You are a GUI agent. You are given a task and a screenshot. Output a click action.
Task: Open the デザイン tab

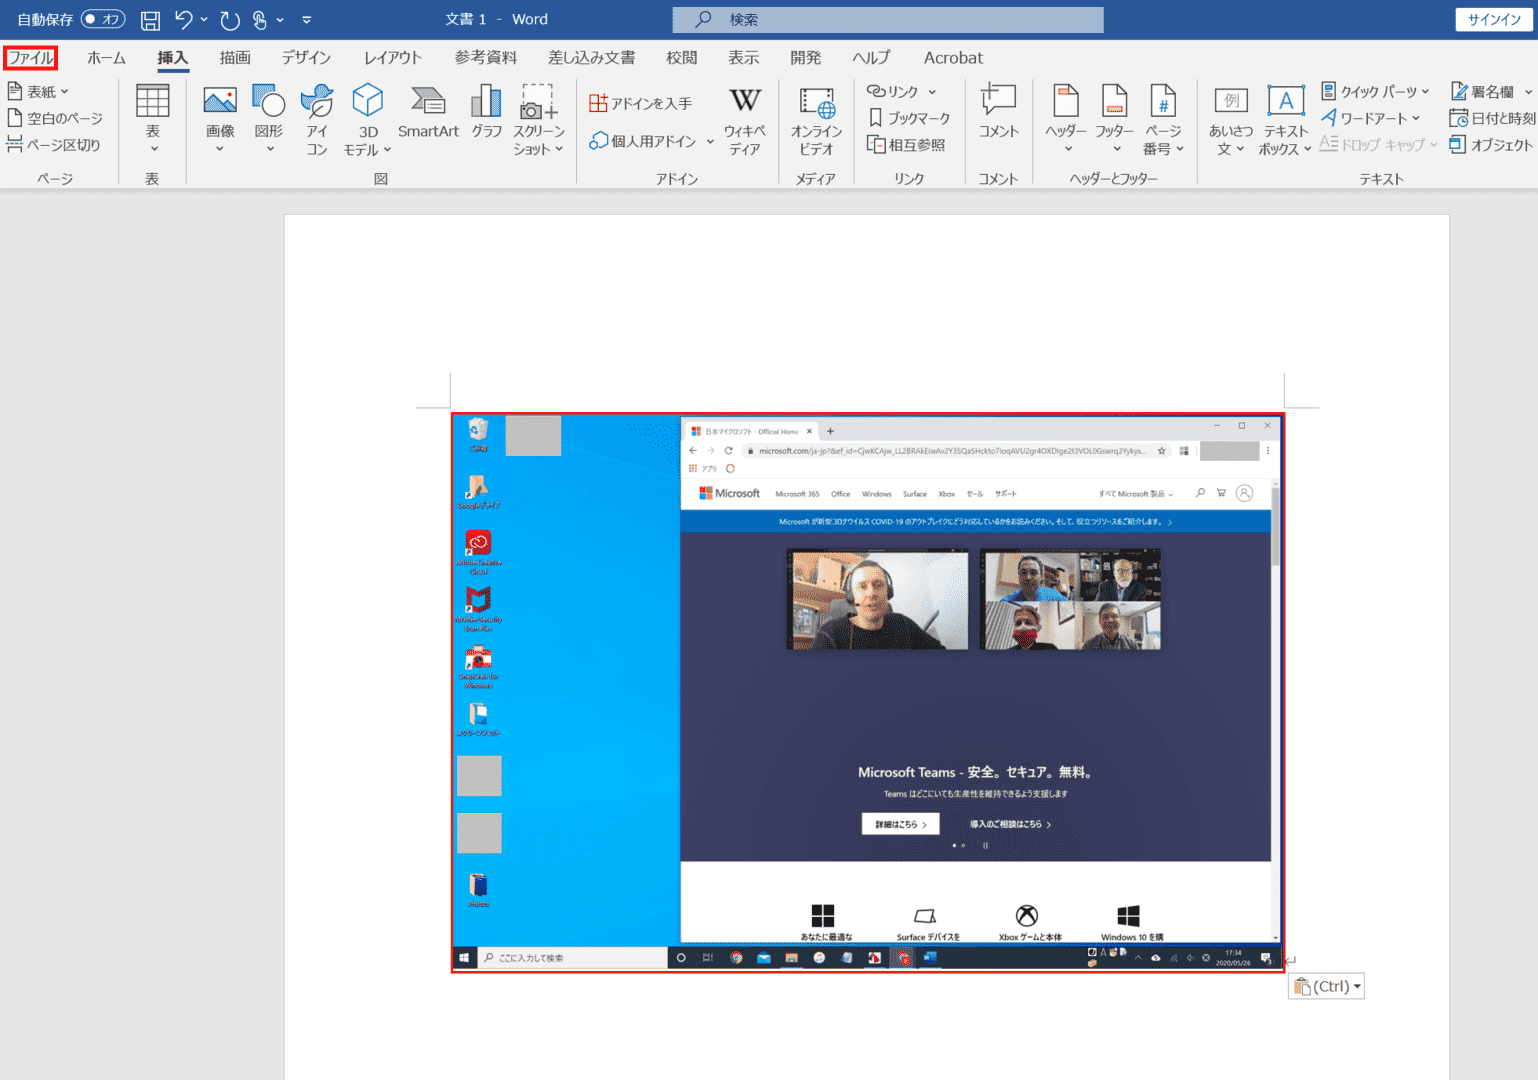306,58
